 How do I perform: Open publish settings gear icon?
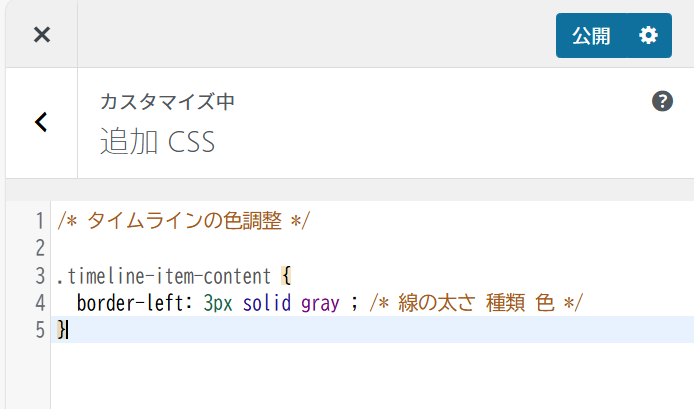(x=649, y=36)
